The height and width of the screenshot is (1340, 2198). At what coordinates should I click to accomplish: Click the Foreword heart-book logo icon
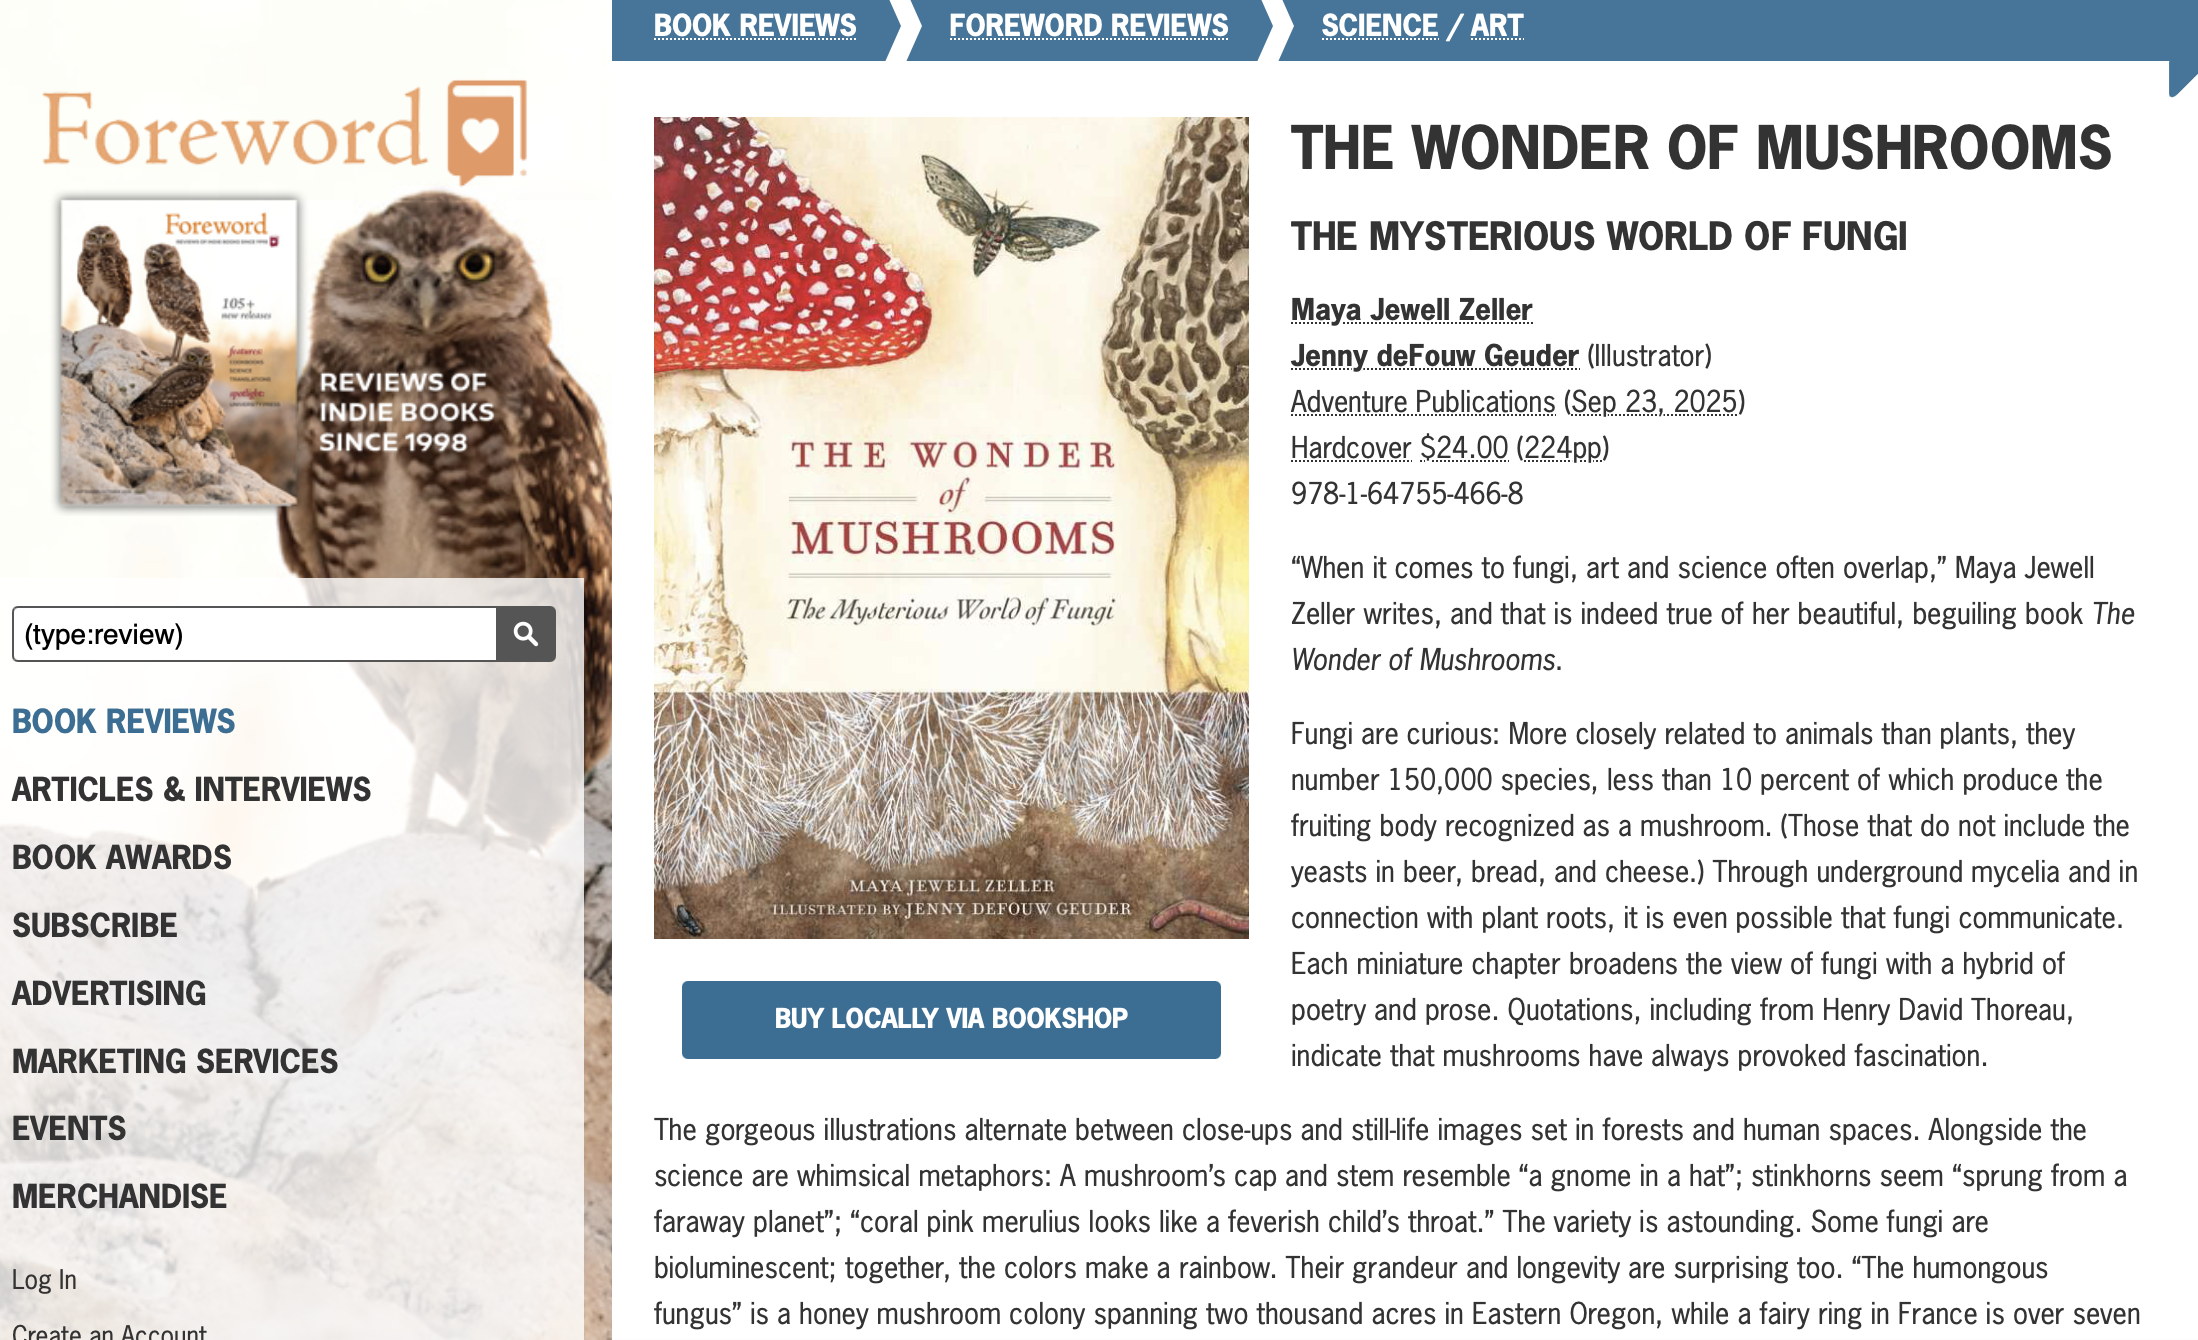point(487,130)
